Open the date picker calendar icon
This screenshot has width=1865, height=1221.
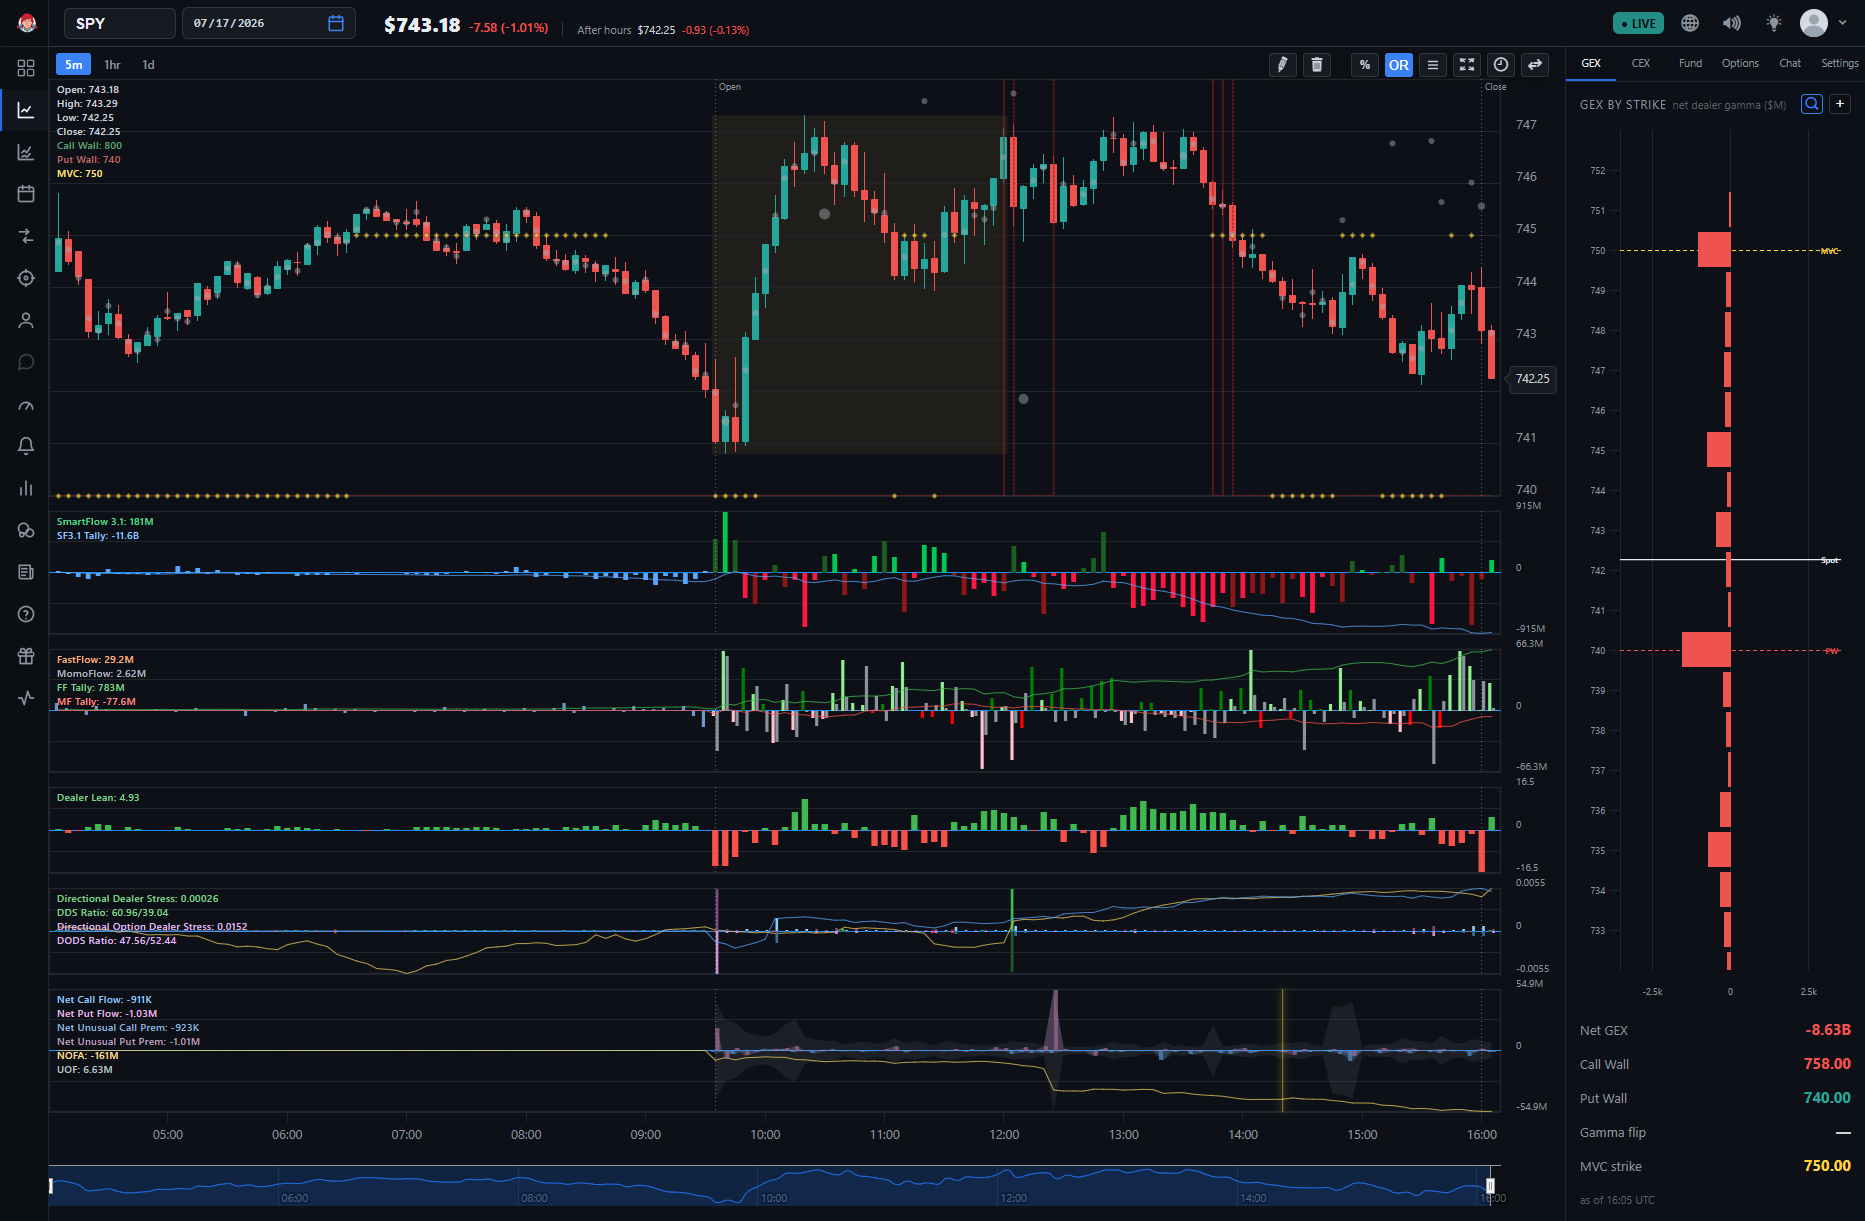pos(336,23)
